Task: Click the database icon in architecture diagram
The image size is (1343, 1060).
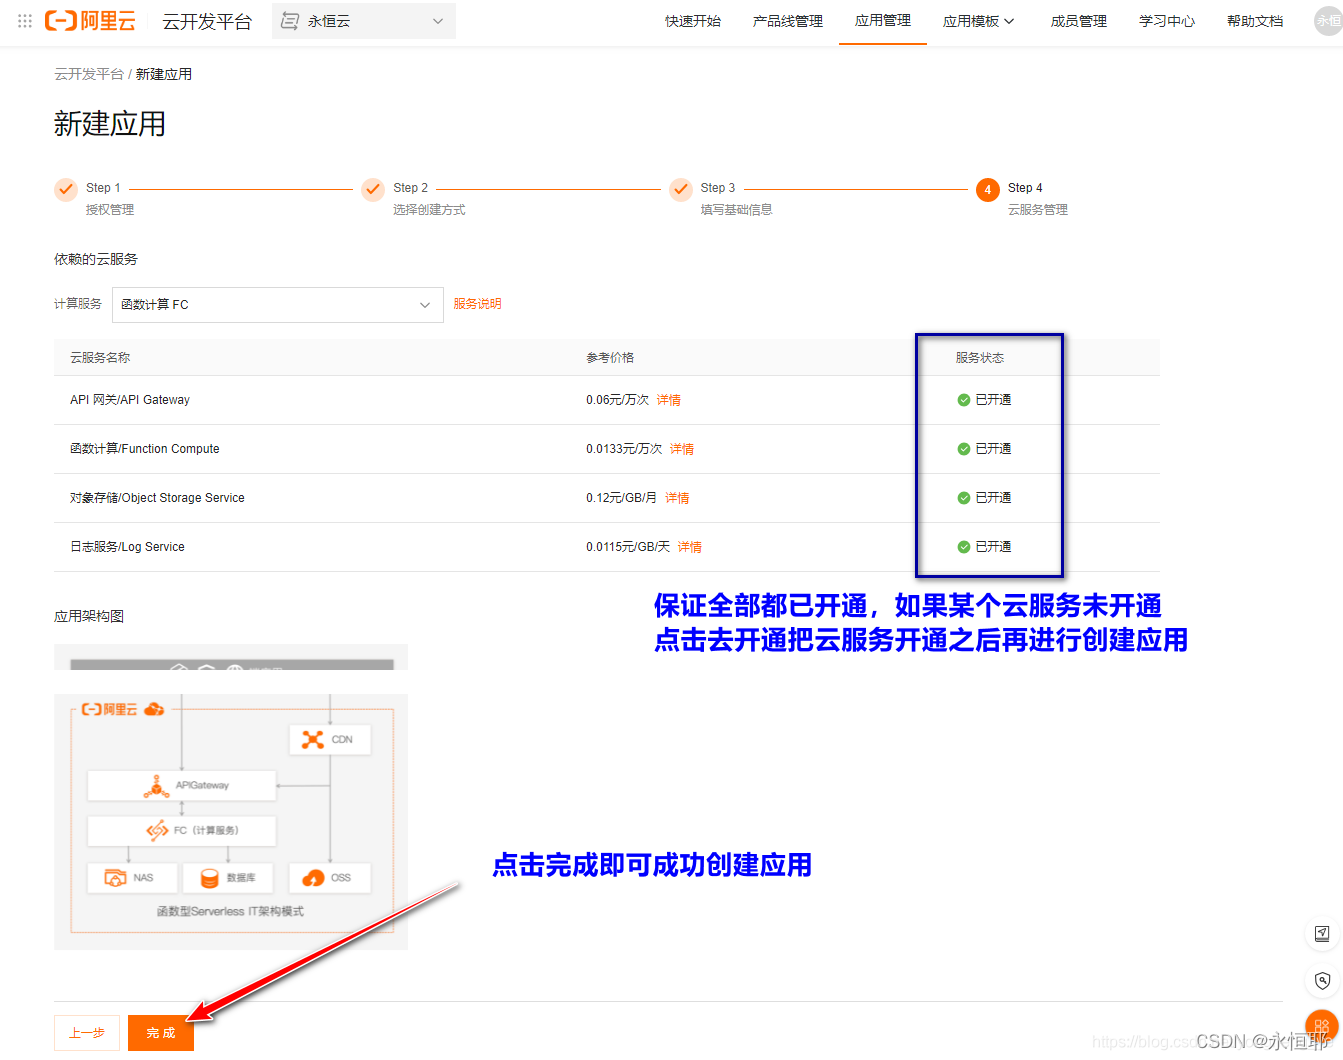Action: click(209, 878)
